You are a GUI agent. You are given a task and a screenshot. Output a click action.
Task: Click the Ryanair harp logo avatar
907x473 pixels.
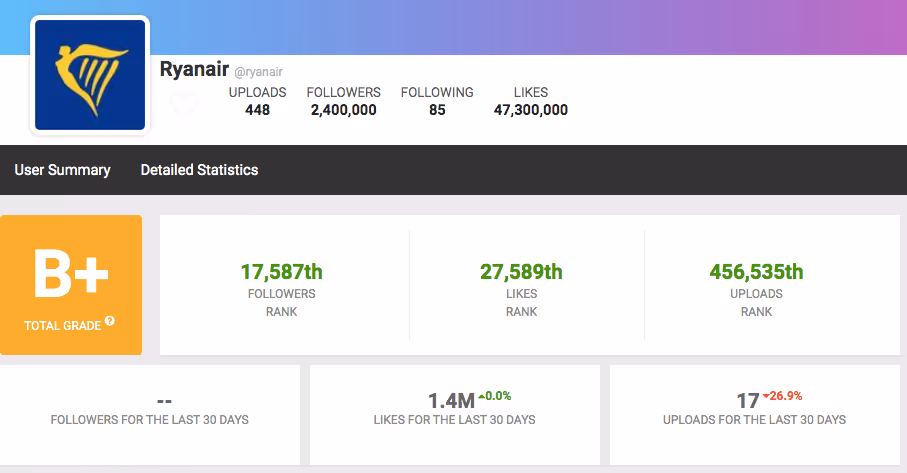[x=90, y=75]
